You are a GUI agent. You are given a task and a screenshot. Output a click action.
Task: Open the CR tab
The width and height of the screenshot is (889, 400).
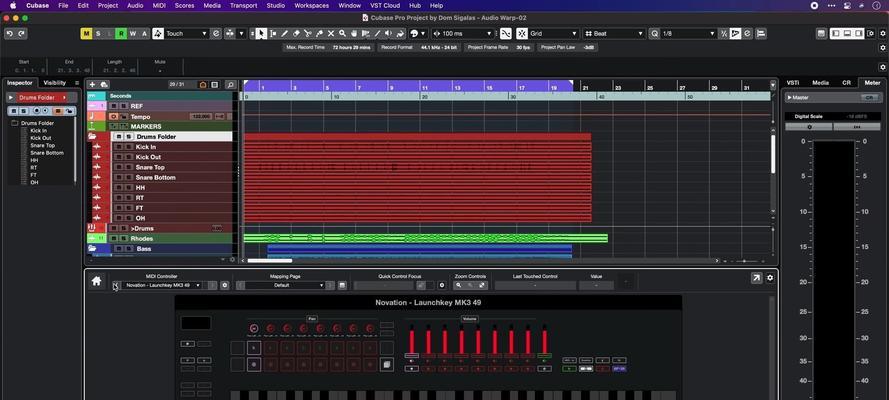846,83
